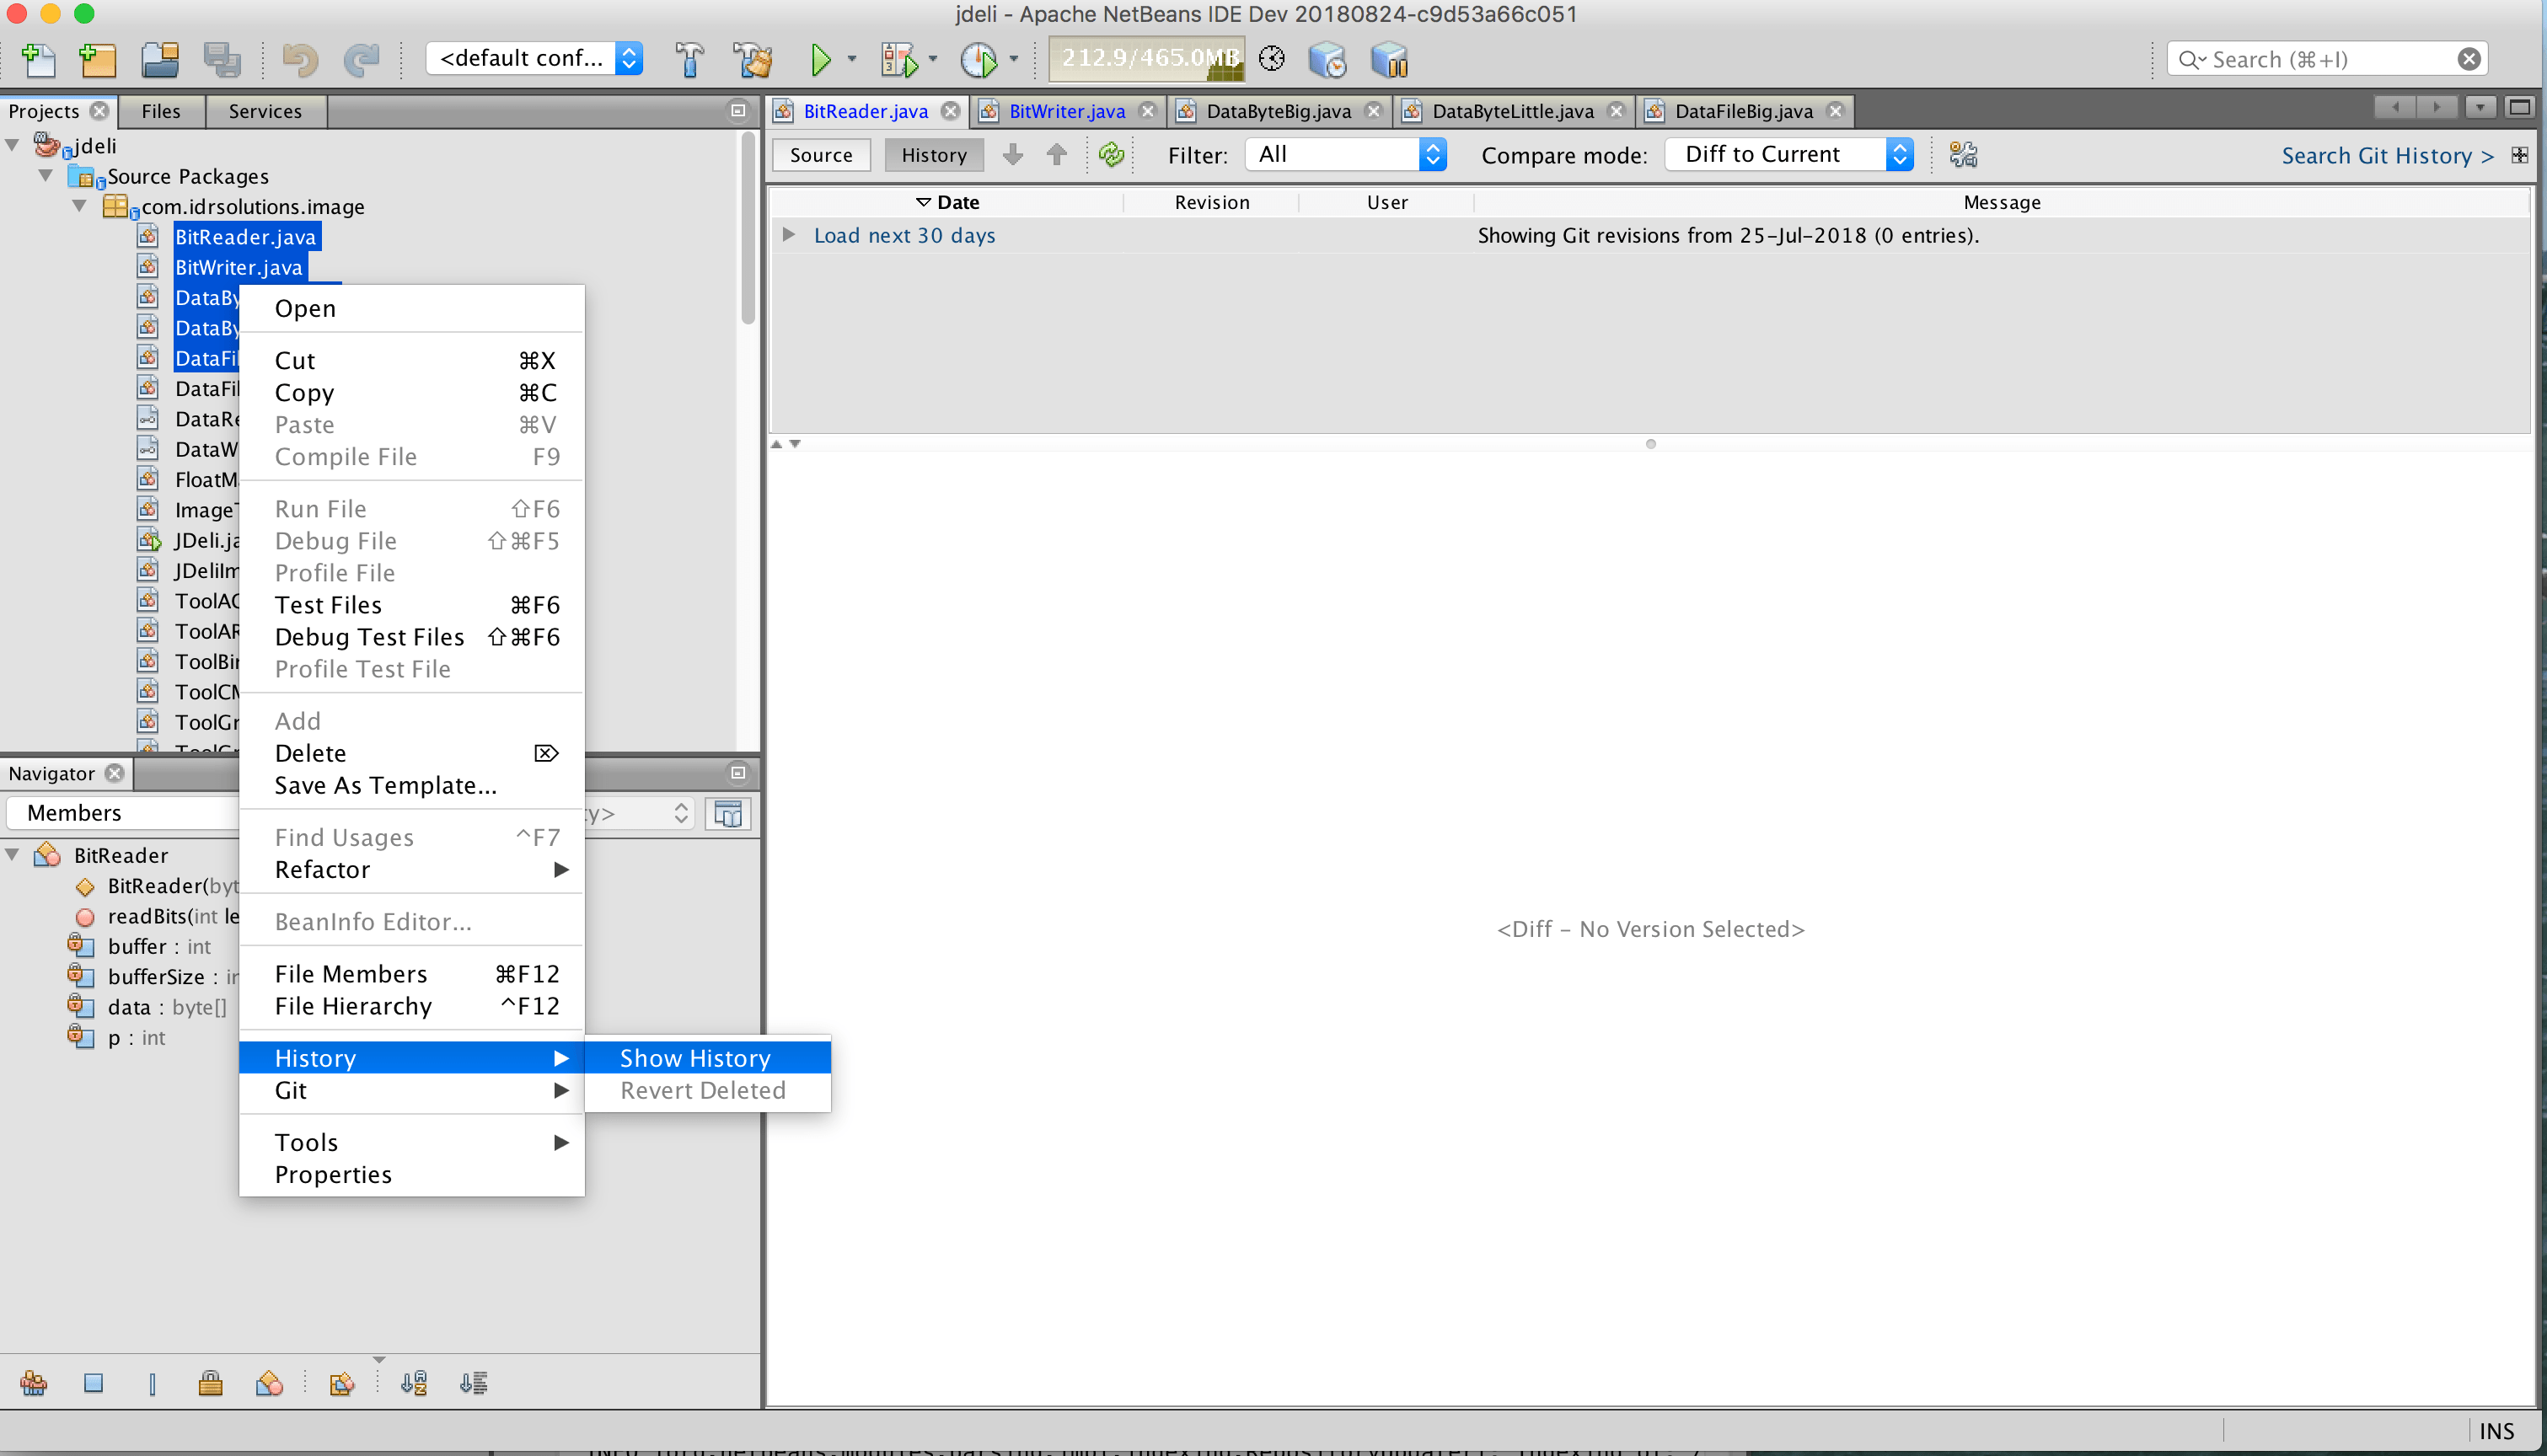Image resolution: width=2547 pixels, height=1456 pixels.
Task: Run the project with green play icon
Action: click(x=820, y=60)
